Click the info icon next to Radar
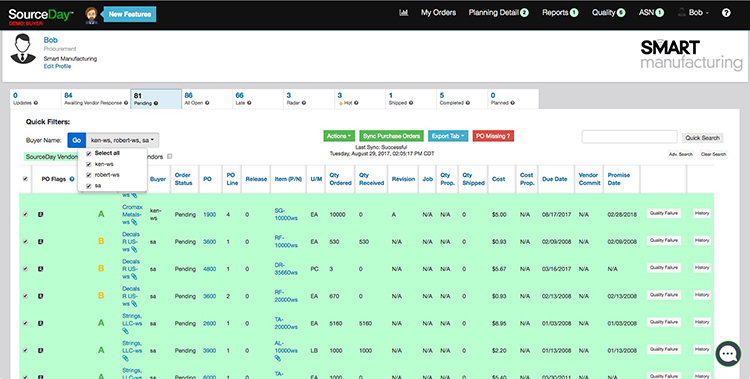This screenshot has height=379, width=750. tap(304, 103)
